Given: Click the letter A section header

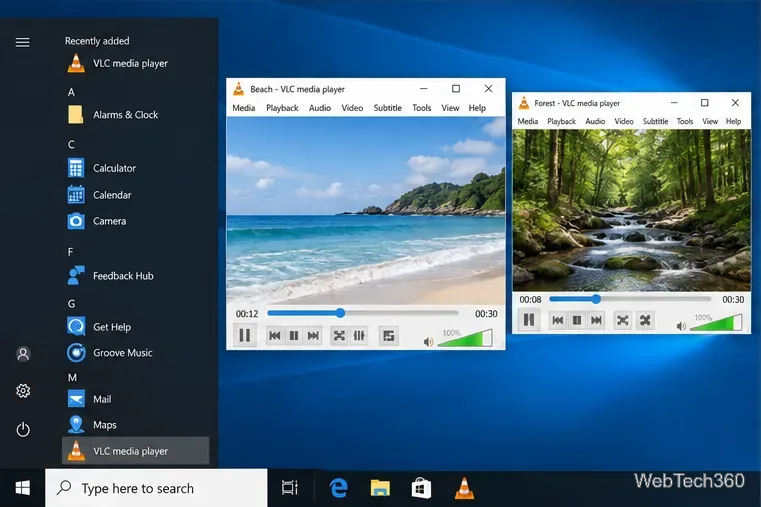Looking at the screenshot, I should tap(71, 92).
